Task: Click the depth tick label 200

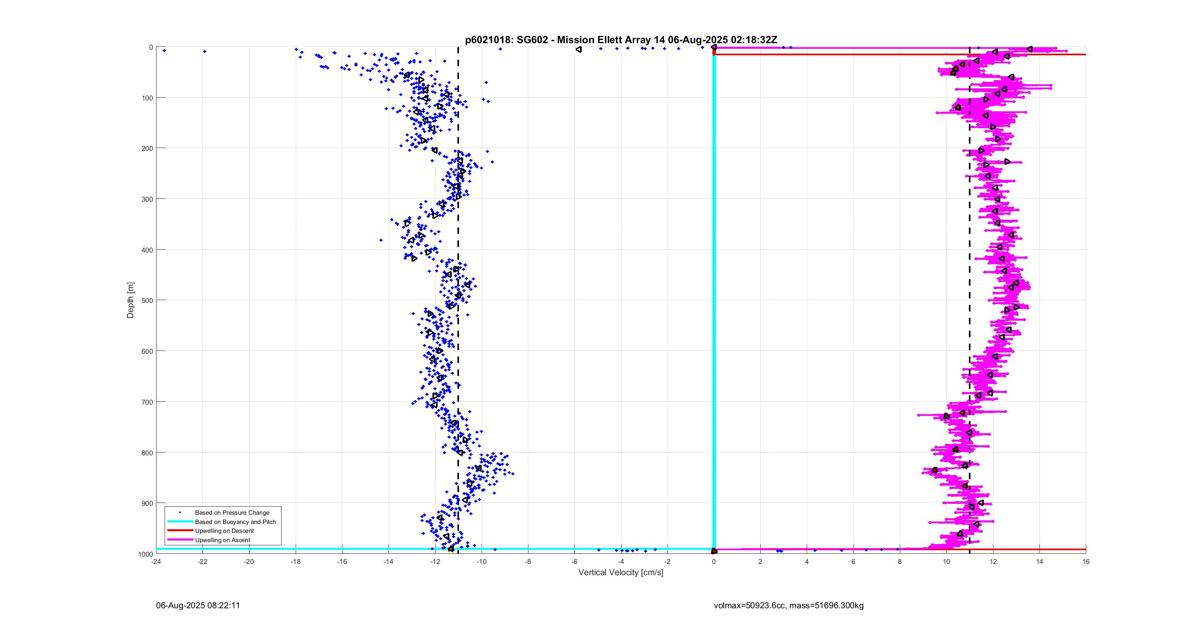Action: tap(145, 148)
